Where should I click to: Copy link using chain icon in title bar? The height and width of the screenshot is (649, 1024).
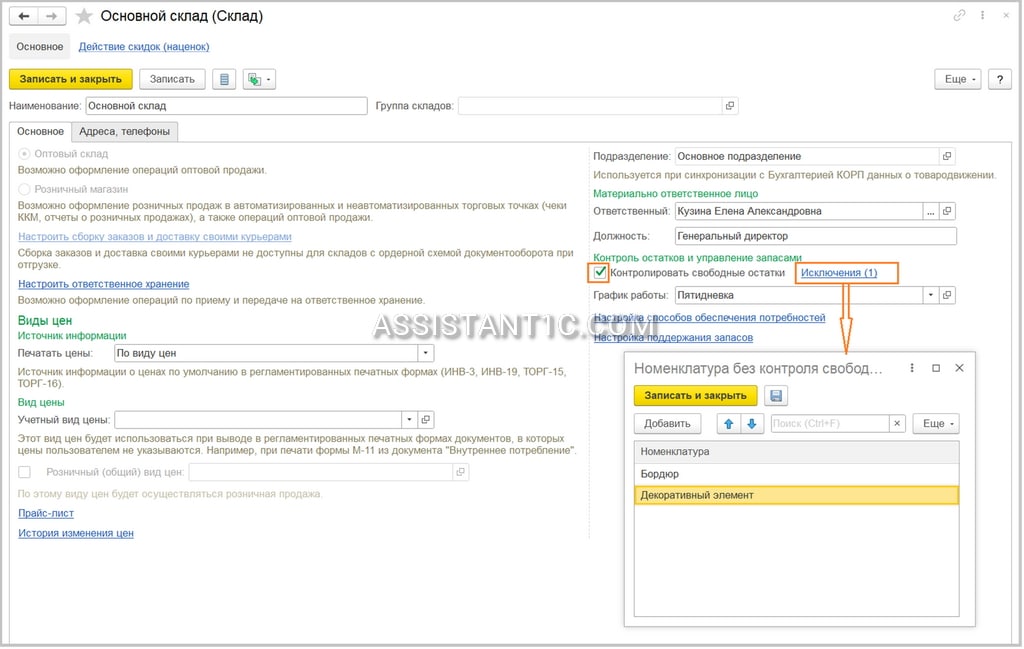(x=959, y=16)
